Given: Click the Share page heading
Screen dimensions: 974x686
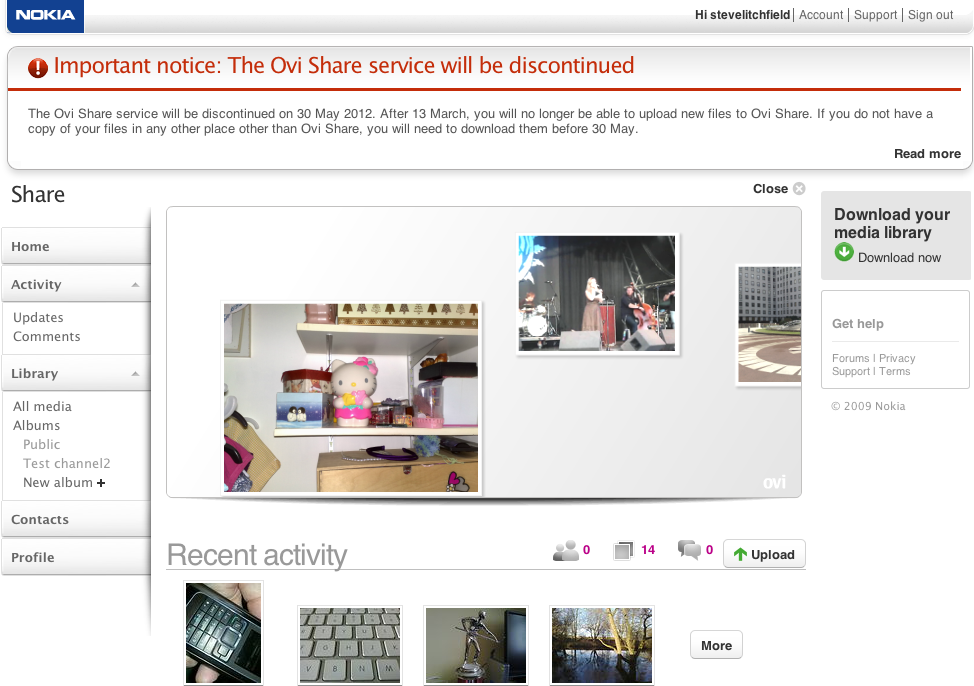Looking at the screenshot, I should point(38,194).
